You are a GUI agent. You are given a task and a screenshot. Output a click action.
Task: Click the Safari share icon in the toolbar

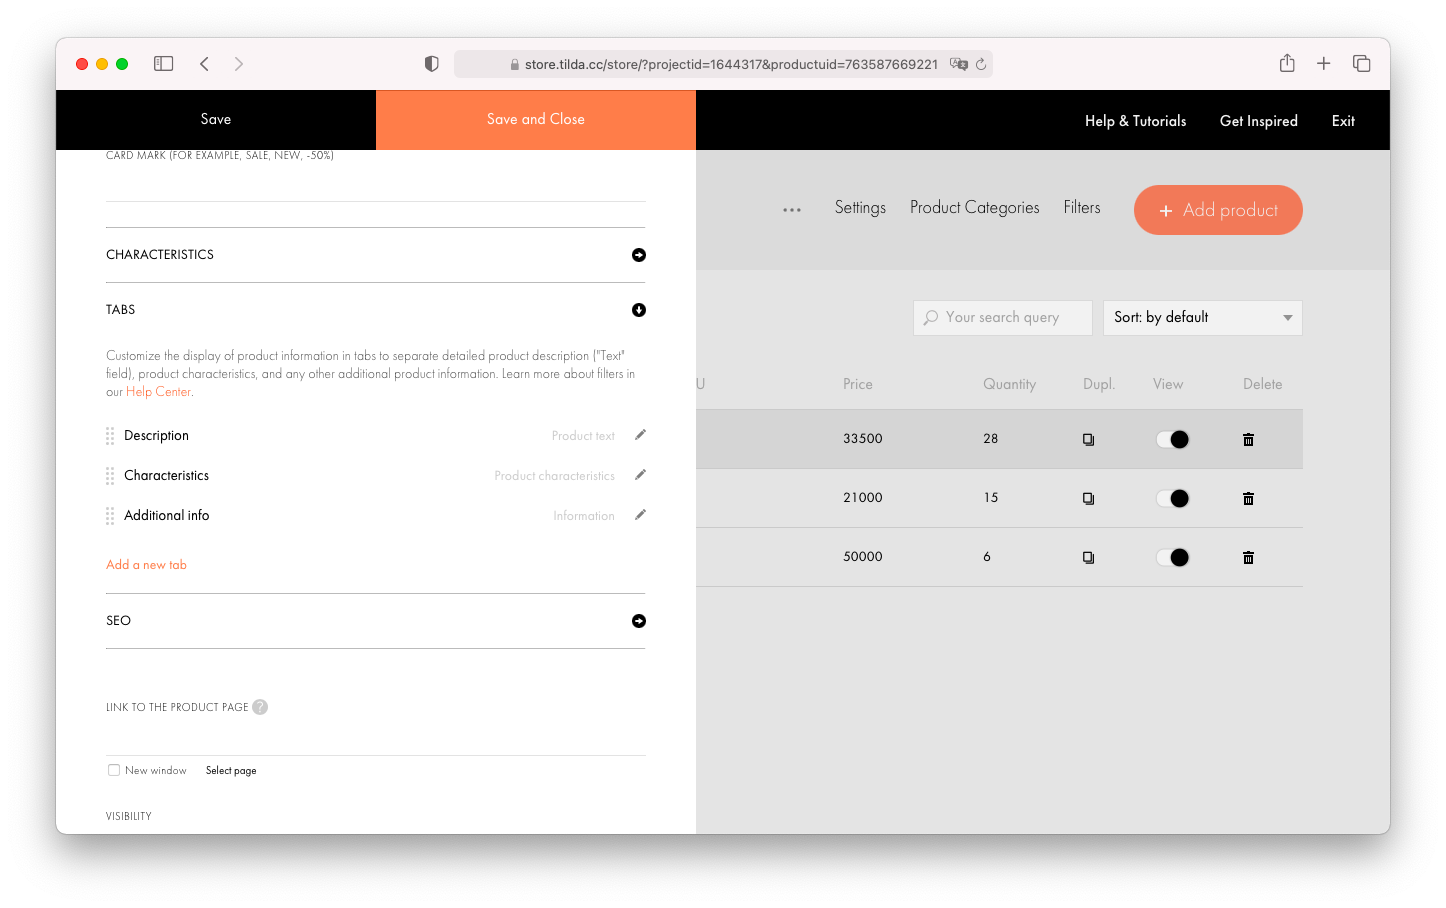point(1286,63)
